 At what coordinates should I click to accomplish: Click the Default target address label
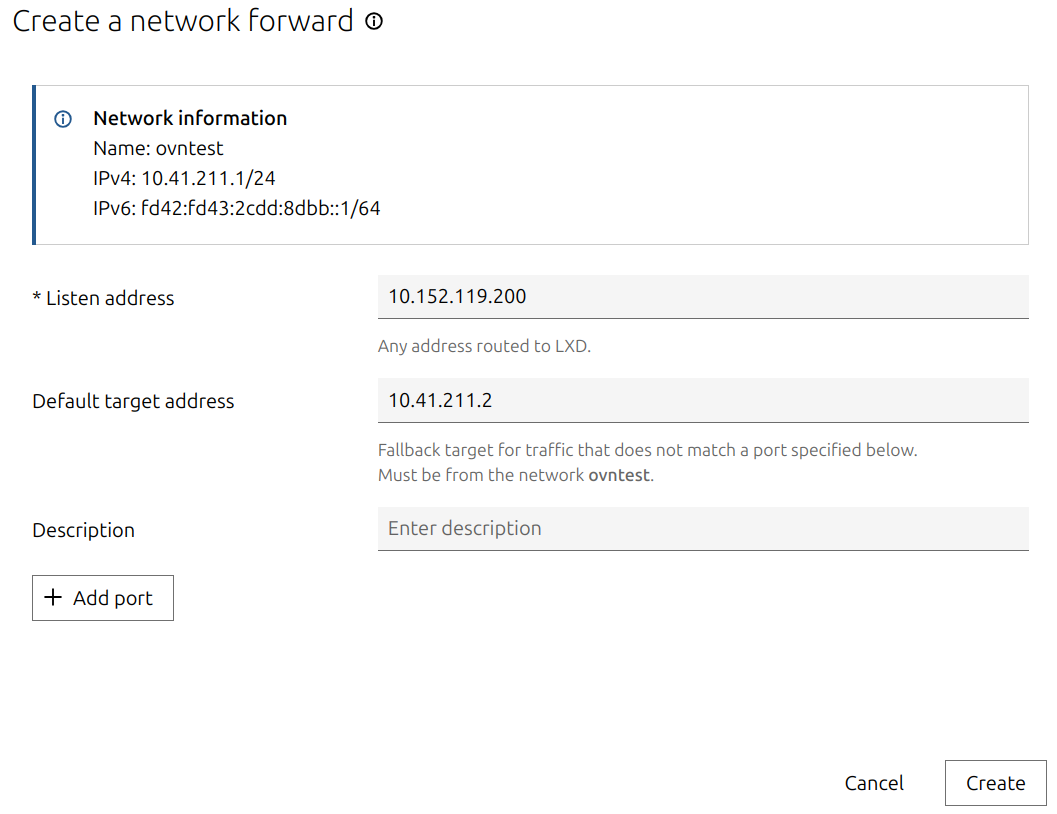[133, 401]
